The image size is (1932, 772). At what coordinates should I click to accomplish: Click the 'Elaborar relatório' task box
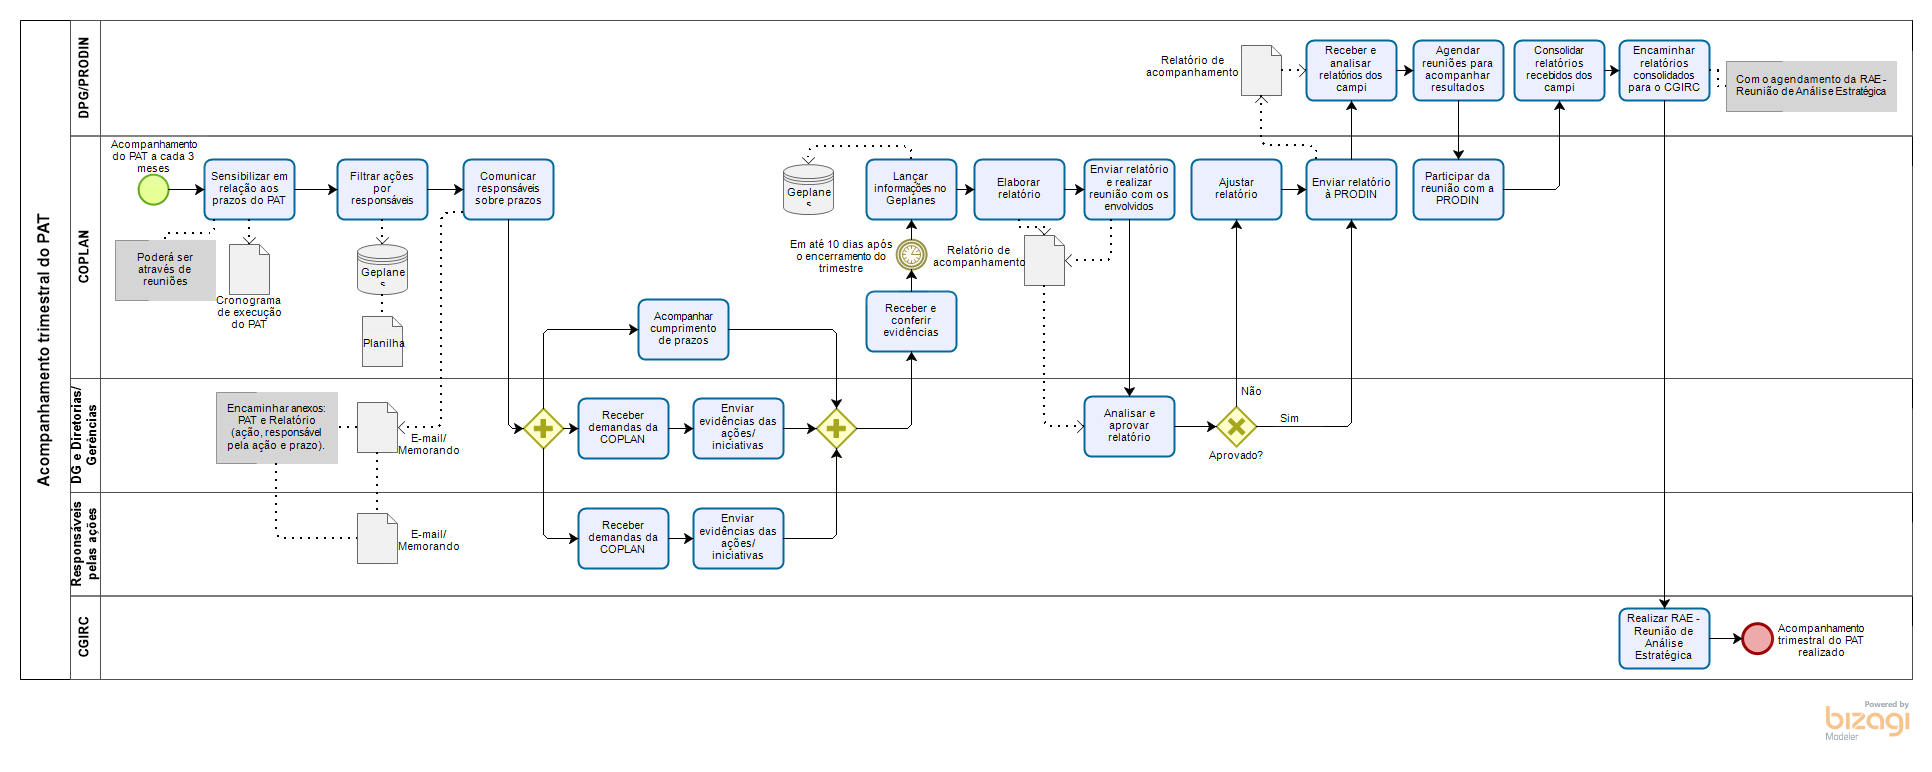[x=1018, y=189]
